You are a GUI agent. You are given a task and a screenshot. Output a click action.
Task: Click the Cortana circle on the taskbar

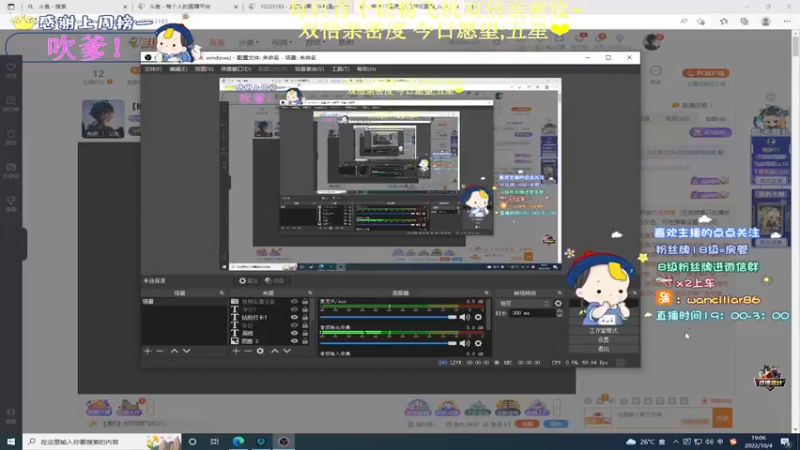coord(192,441)
